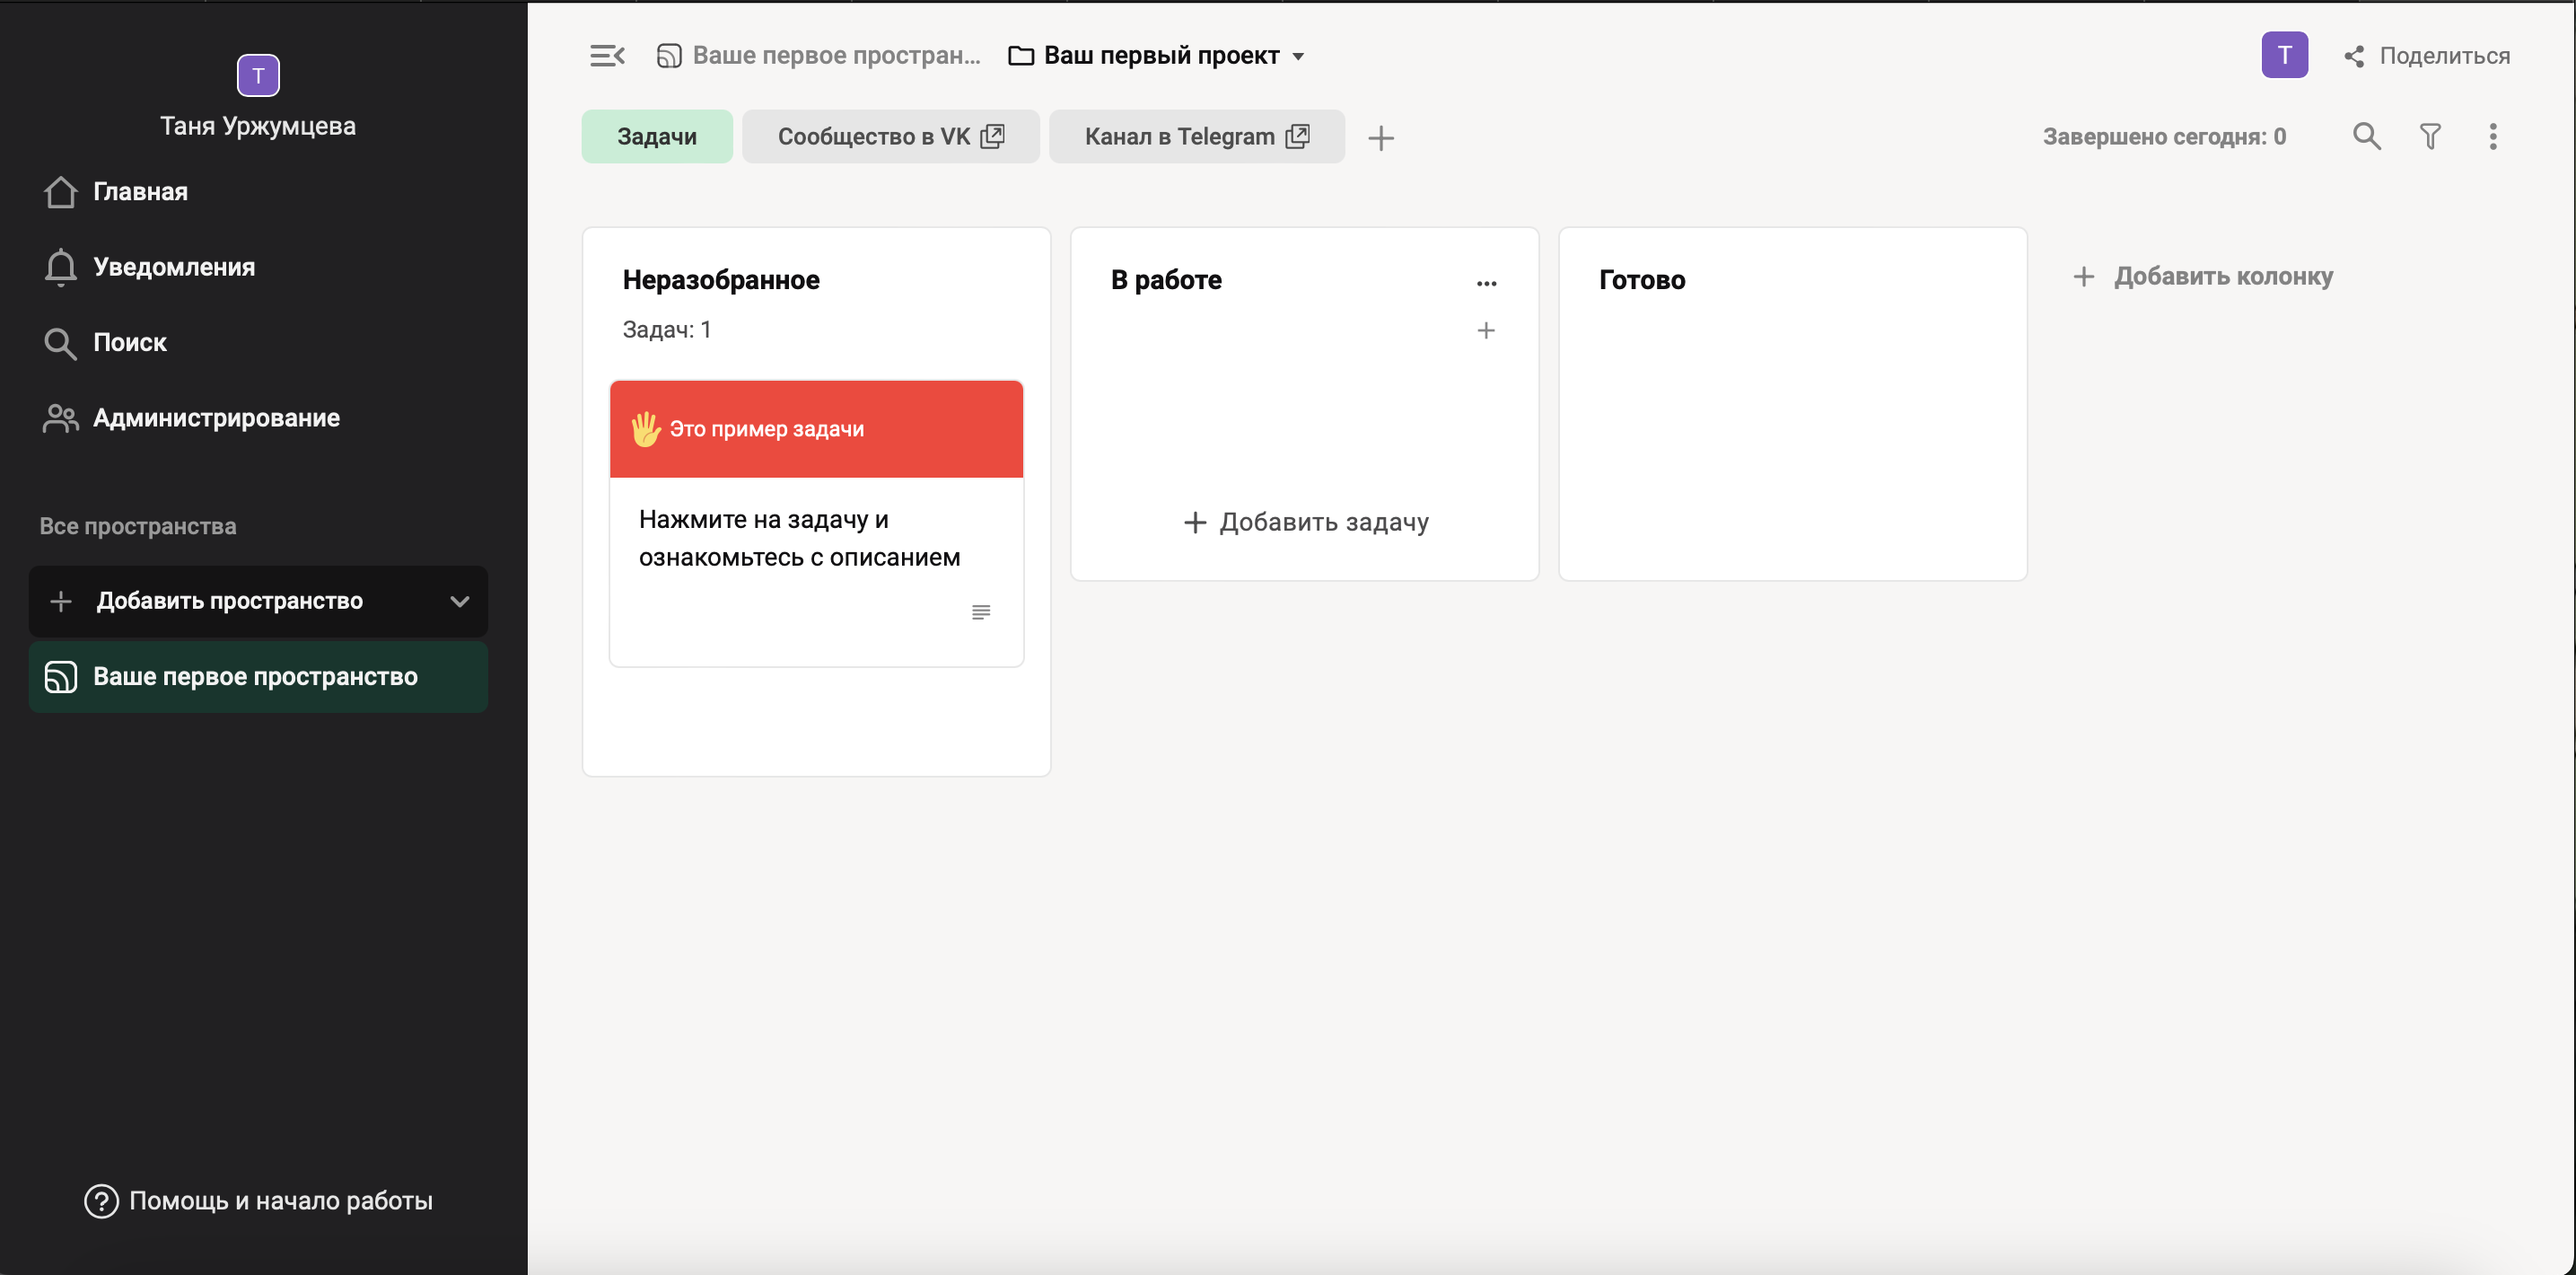Switch to the Задачи tab
The height and width of the screenshot is (1275, 2576).
656,136
